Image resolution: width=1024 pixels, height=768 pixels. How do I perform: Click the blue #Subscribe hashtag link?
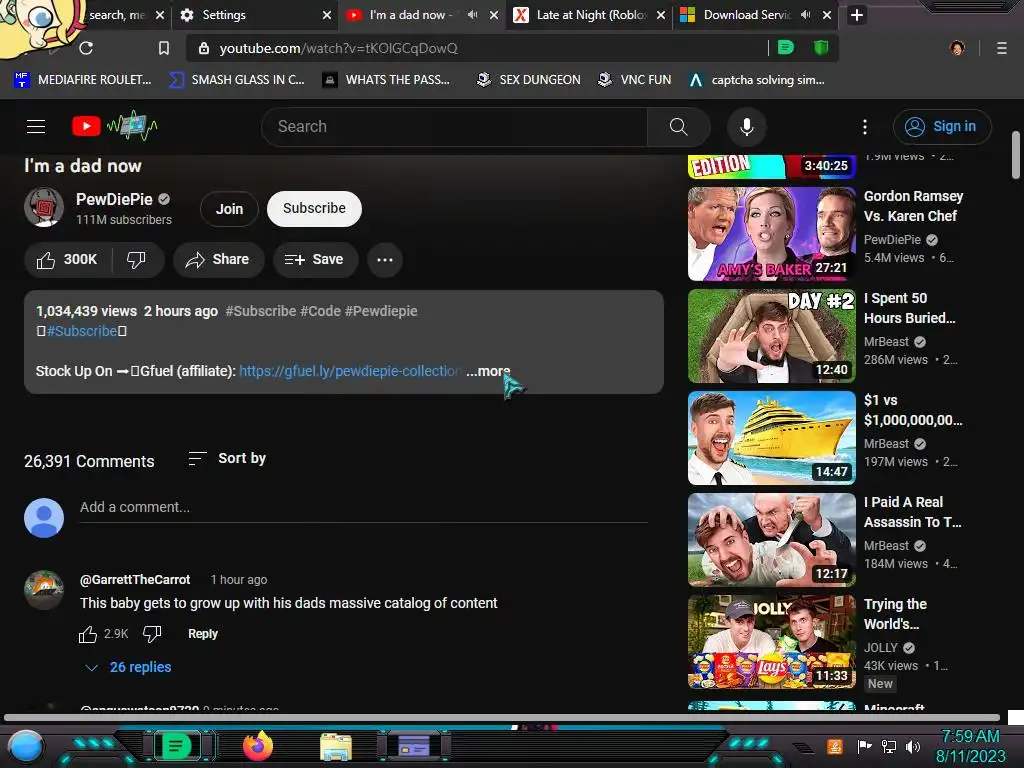(x=82, y=331)
